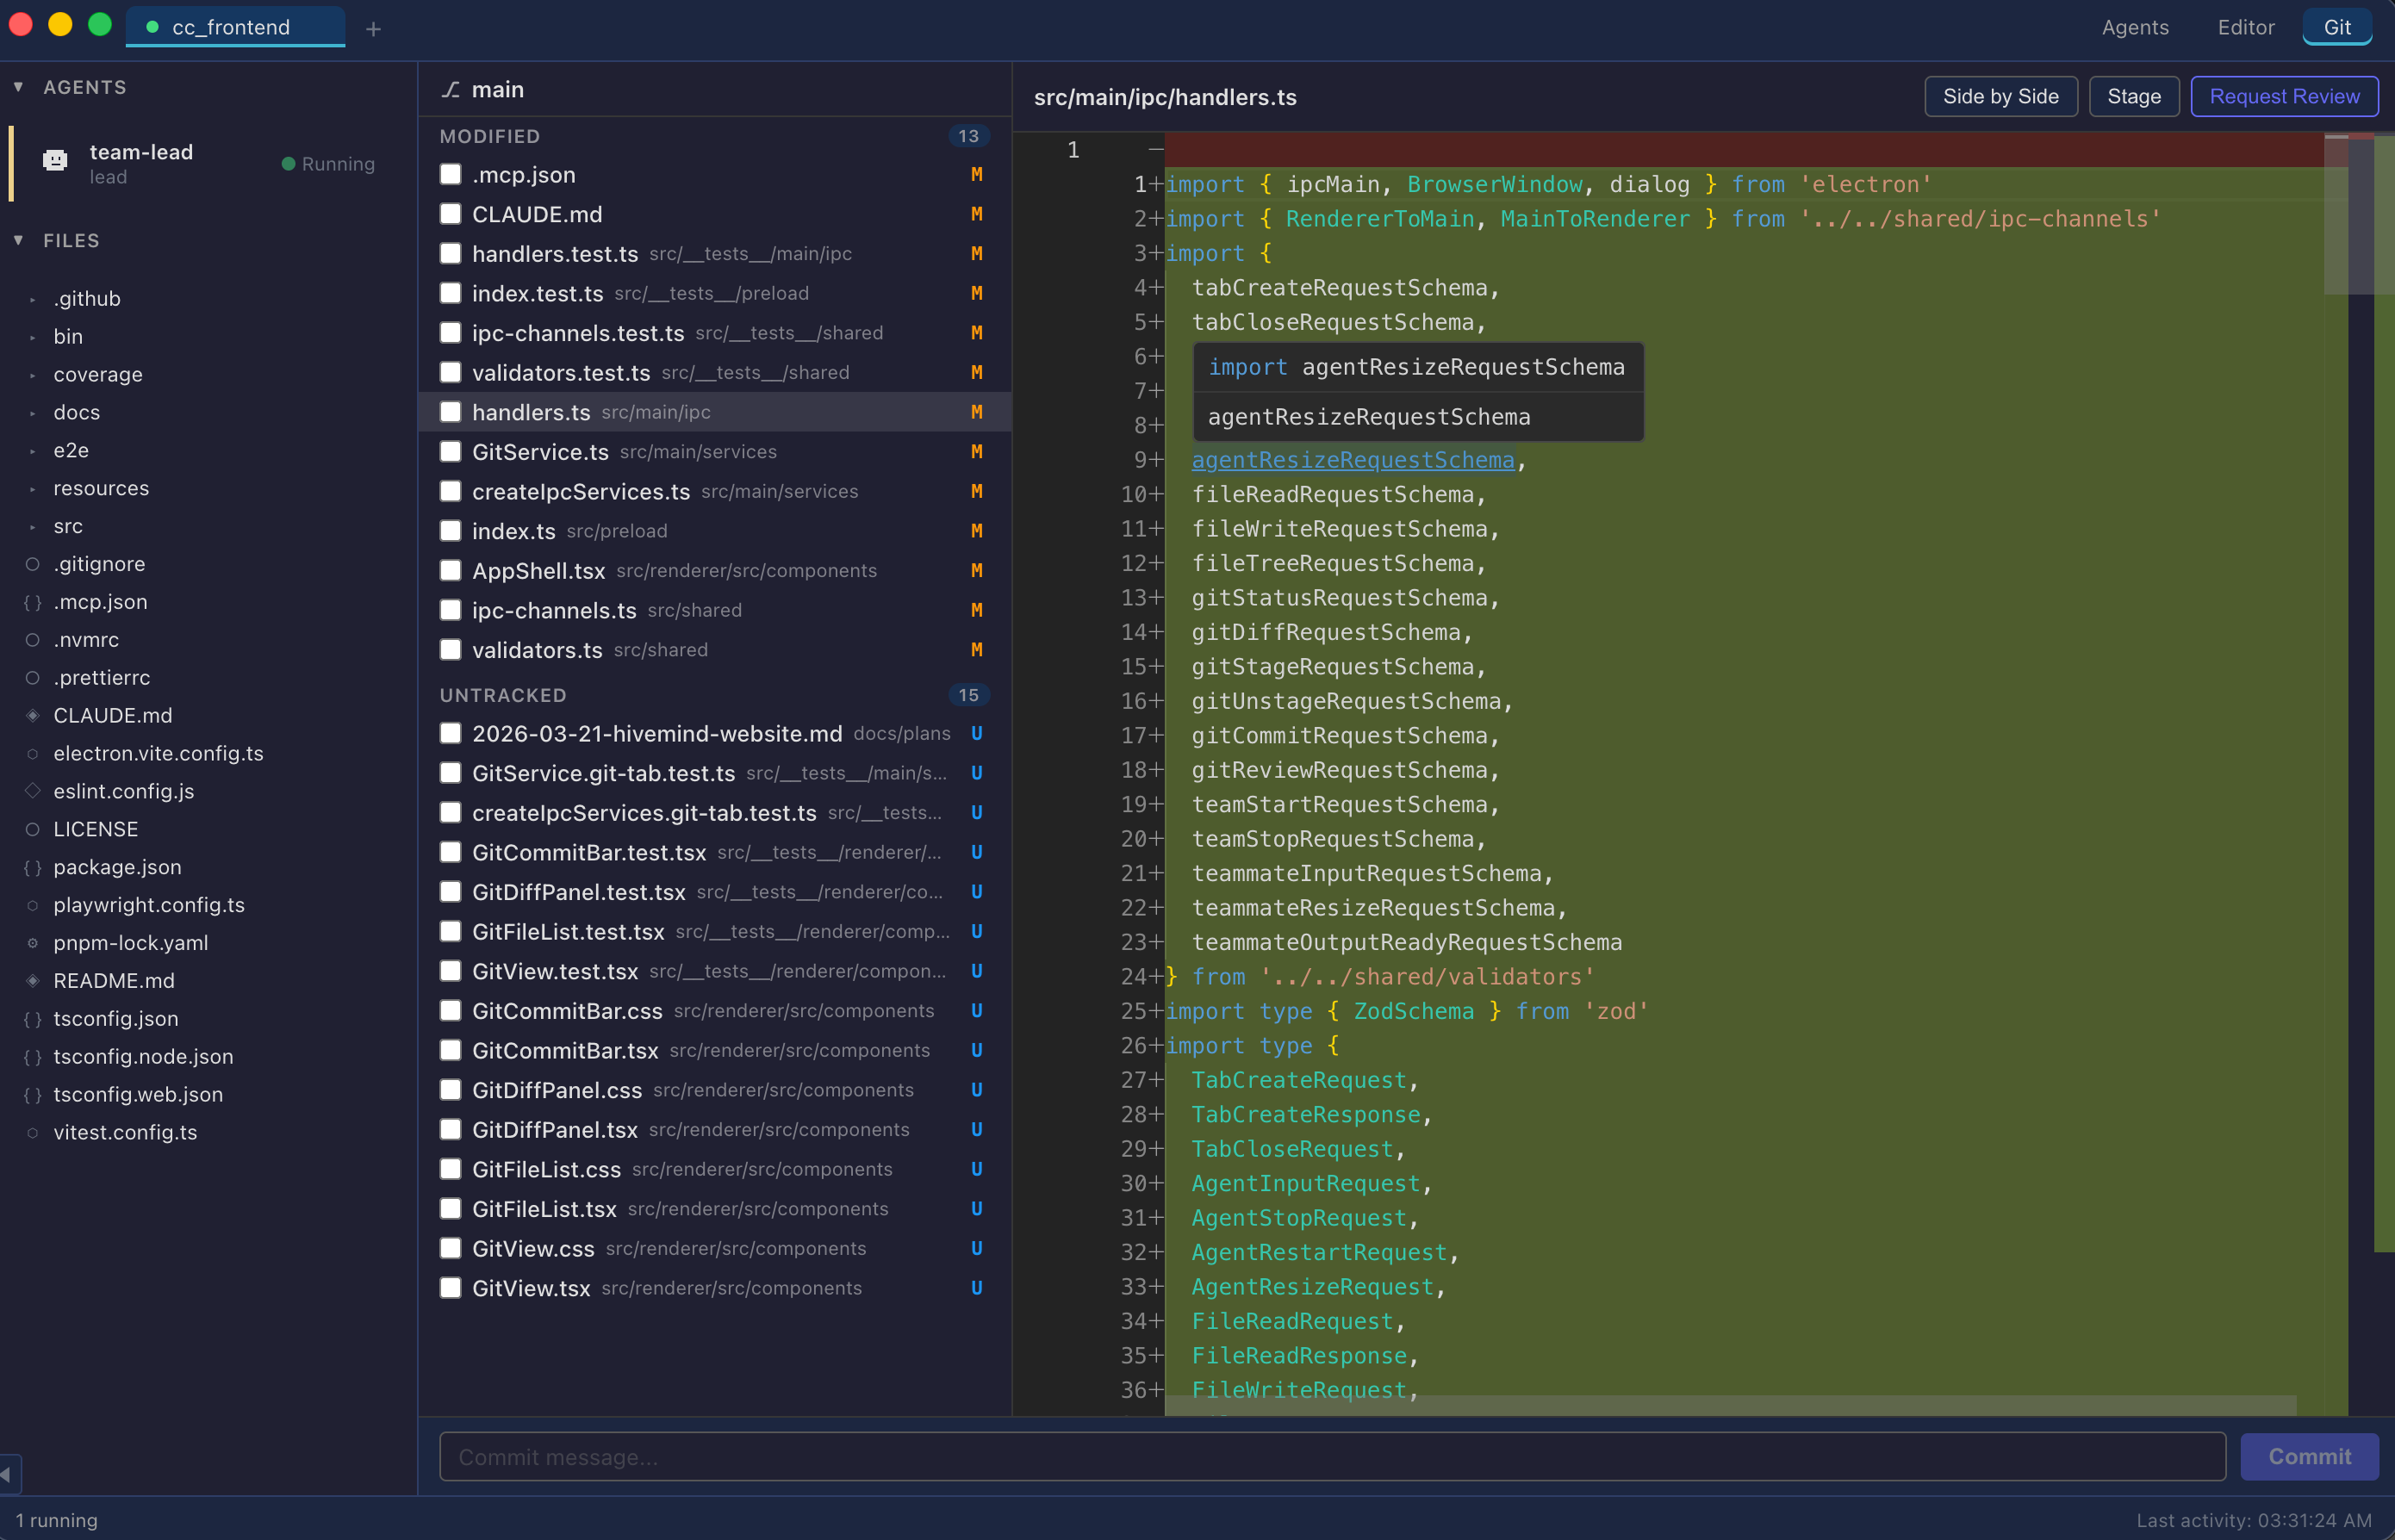2395x1540 pixels.
Task: Switch to the Editor tab
Action: click(2245, 27)
